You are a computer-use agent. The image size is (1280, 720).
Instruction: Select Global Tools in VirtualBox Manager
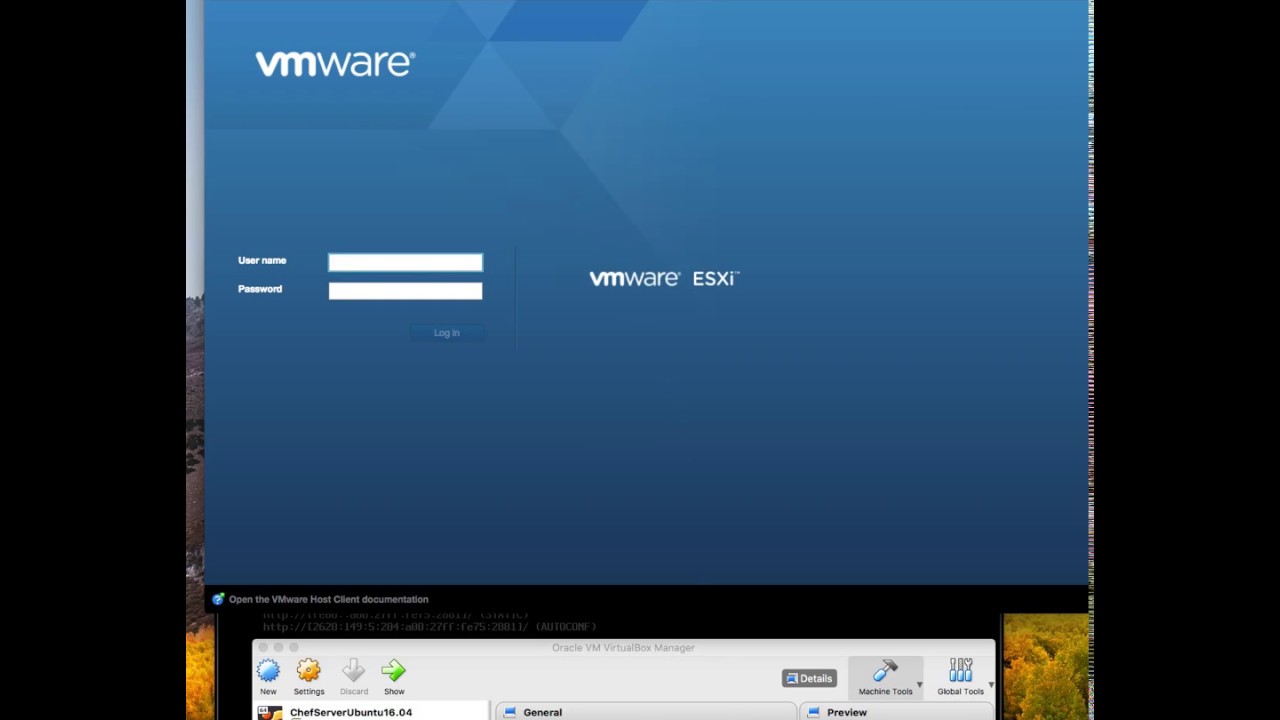(960, 677)
